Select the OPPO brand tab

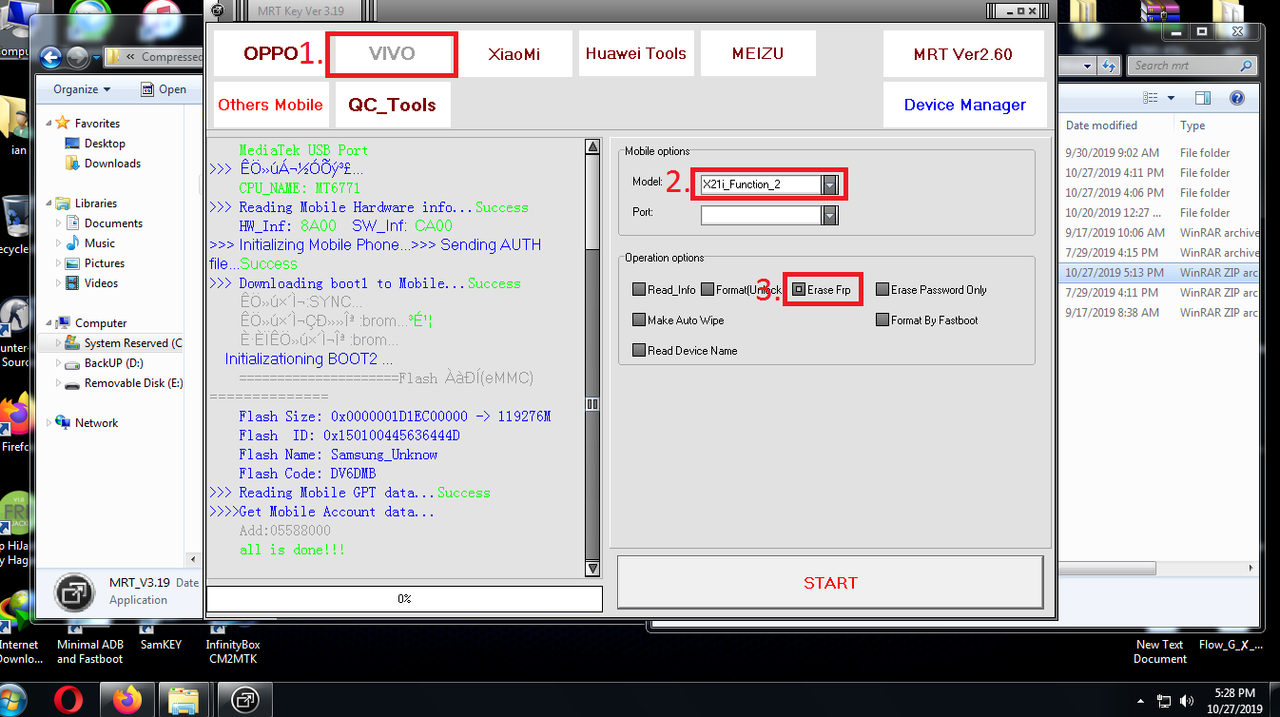tap(270, 54)
